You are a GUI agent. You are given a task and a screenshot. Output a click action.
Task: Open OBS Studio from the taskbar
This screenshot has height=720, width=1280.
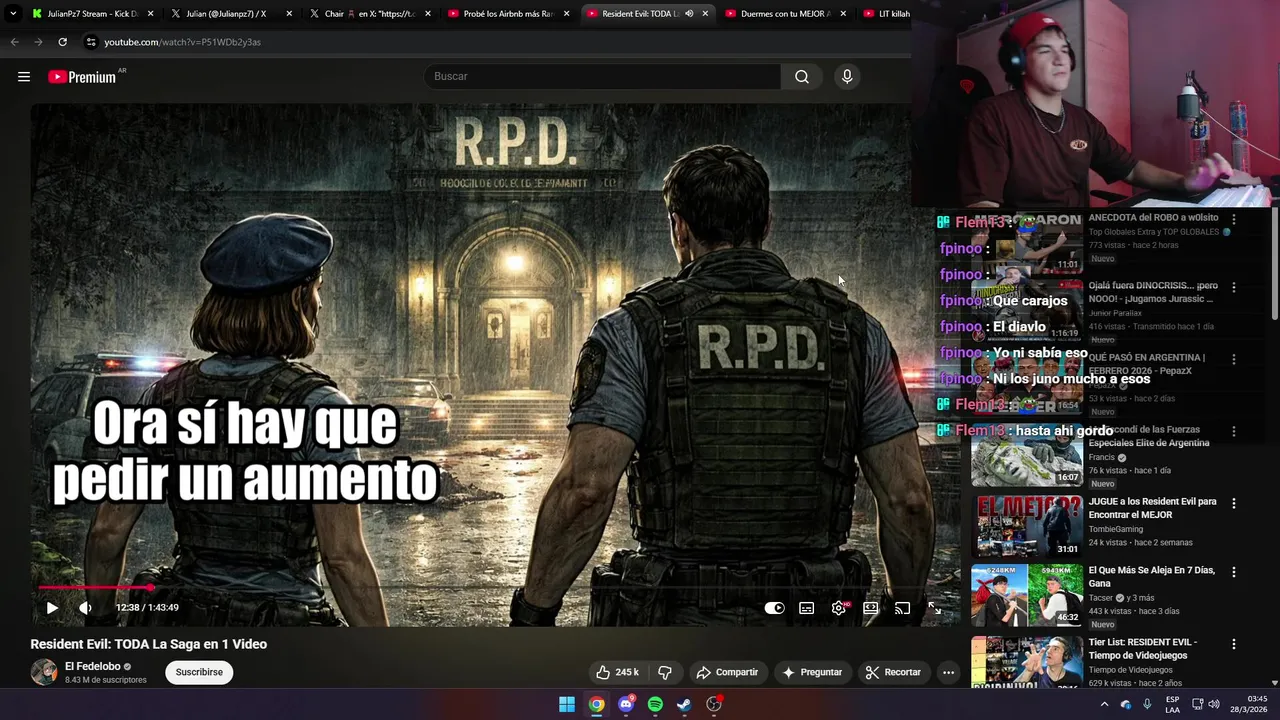point(714,704)
